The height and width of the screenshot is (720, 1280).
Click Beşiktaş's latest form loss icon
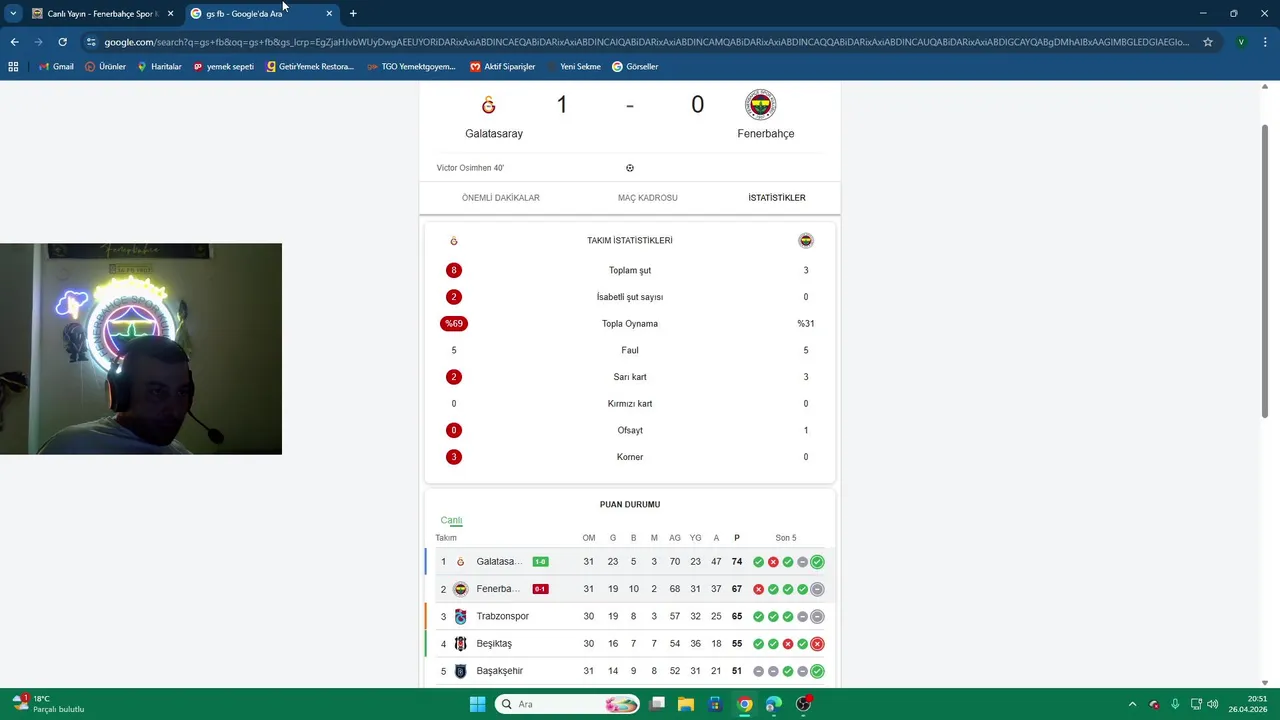coord(817,644)
